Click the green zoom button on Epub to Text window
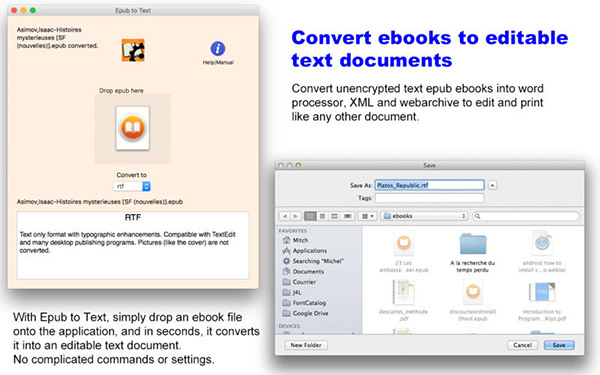This screenshot has height=375, width=600. (33, 10)
